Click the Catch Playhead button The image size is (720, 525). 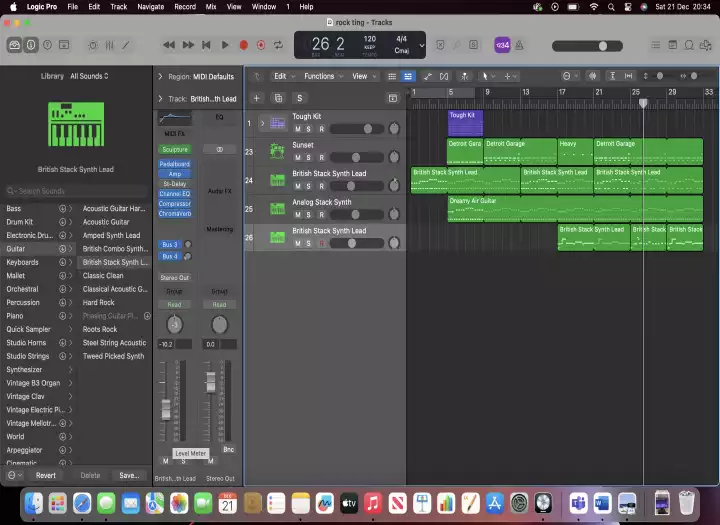[465, 76]
